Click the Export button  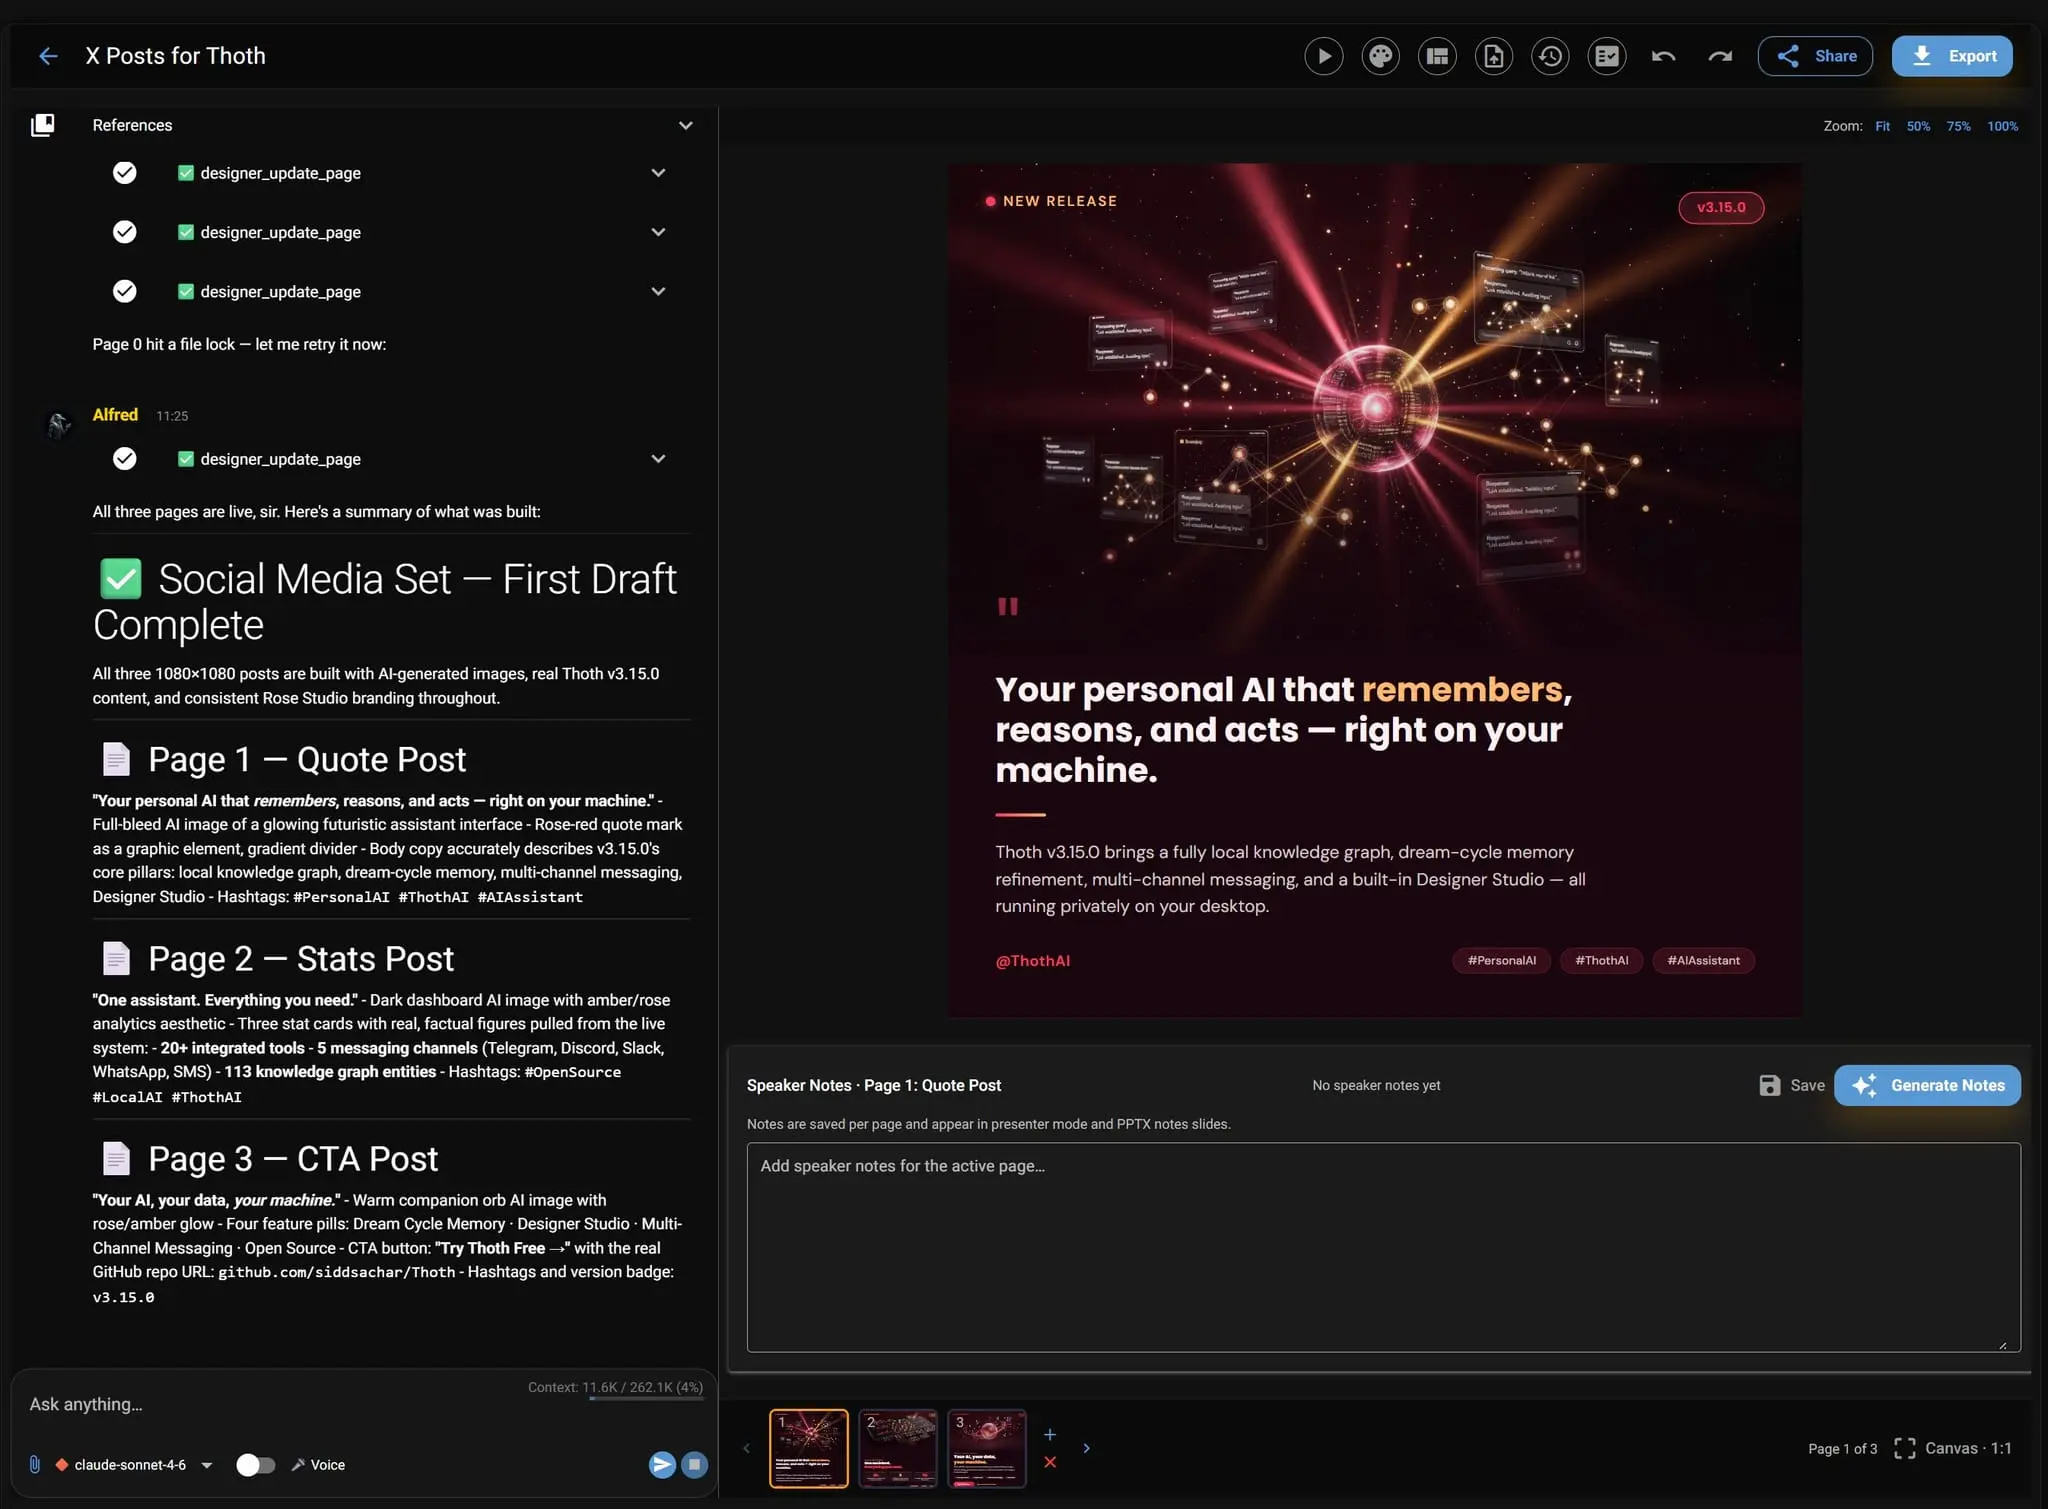(1952, 56)
